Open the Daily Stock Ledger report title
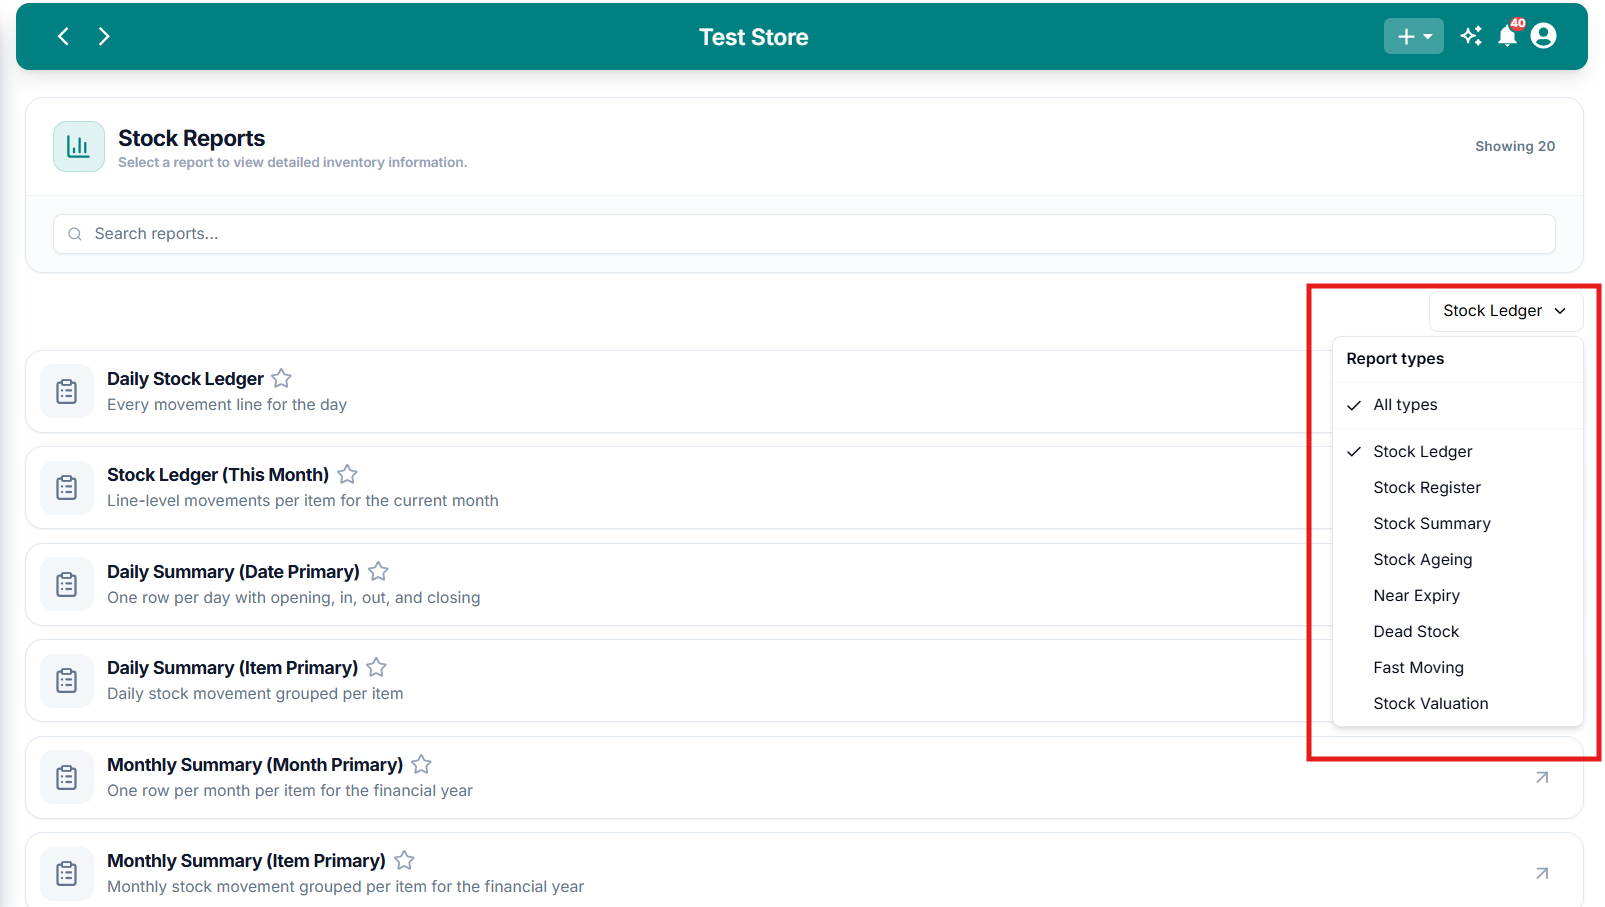1605x907 pixels. [x=185, y=379]
